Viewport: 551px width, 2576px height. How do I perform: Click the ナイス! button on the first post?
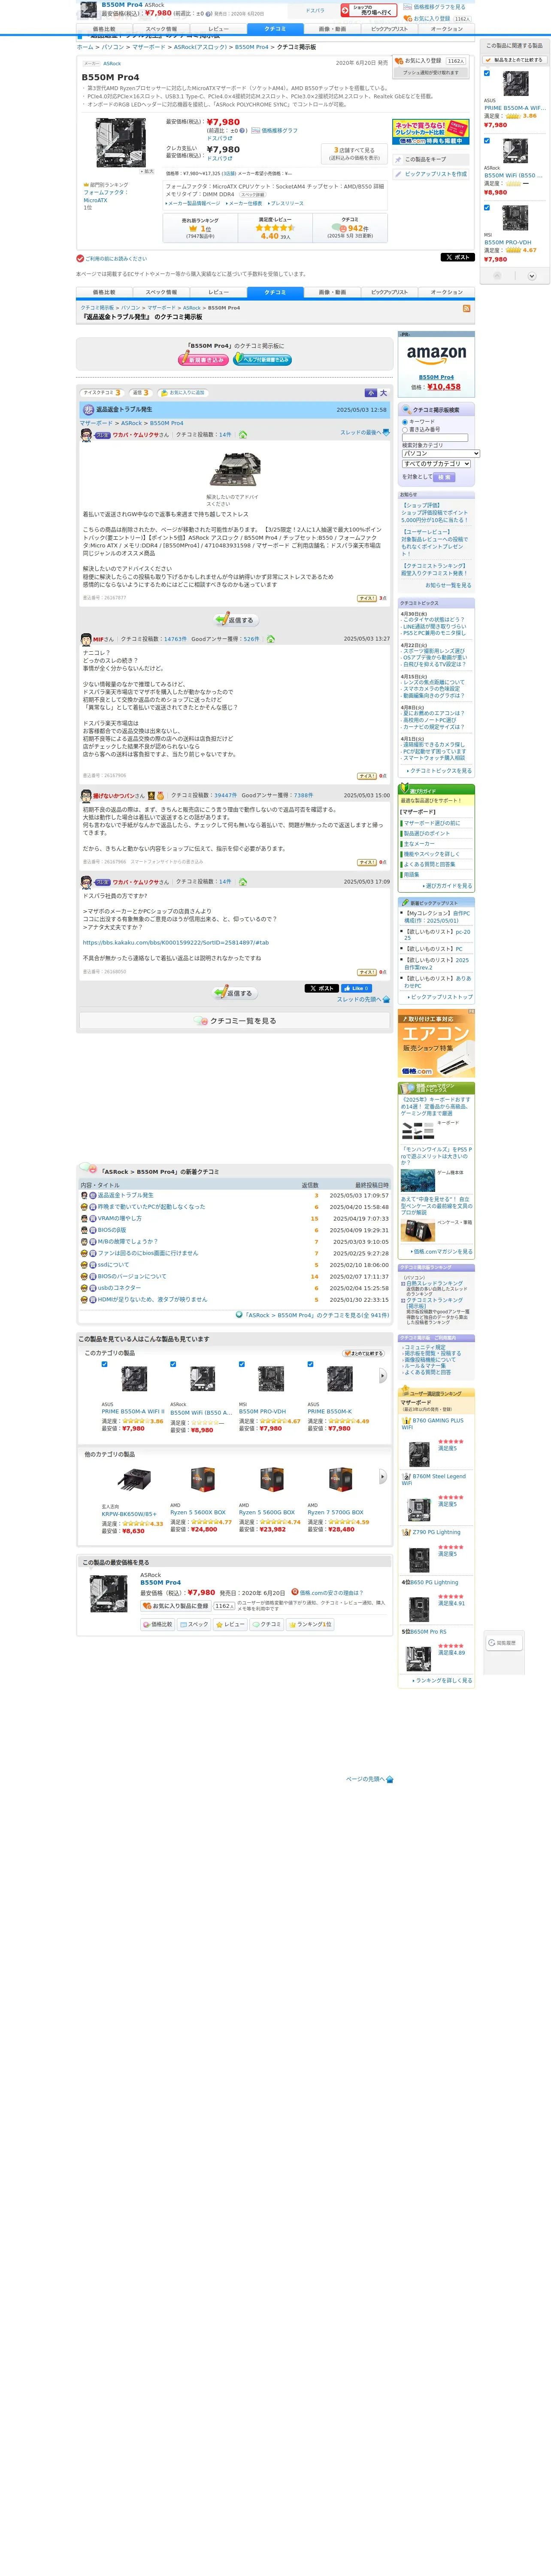click(x=366, y=598)
